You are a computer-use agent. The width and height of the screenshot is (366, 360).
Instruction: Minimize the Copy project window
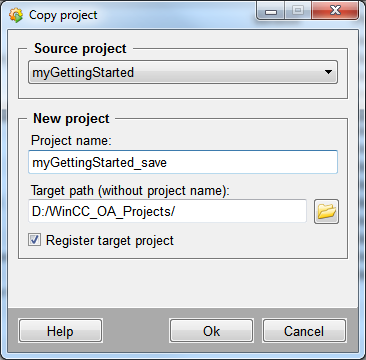coord(271,12)
